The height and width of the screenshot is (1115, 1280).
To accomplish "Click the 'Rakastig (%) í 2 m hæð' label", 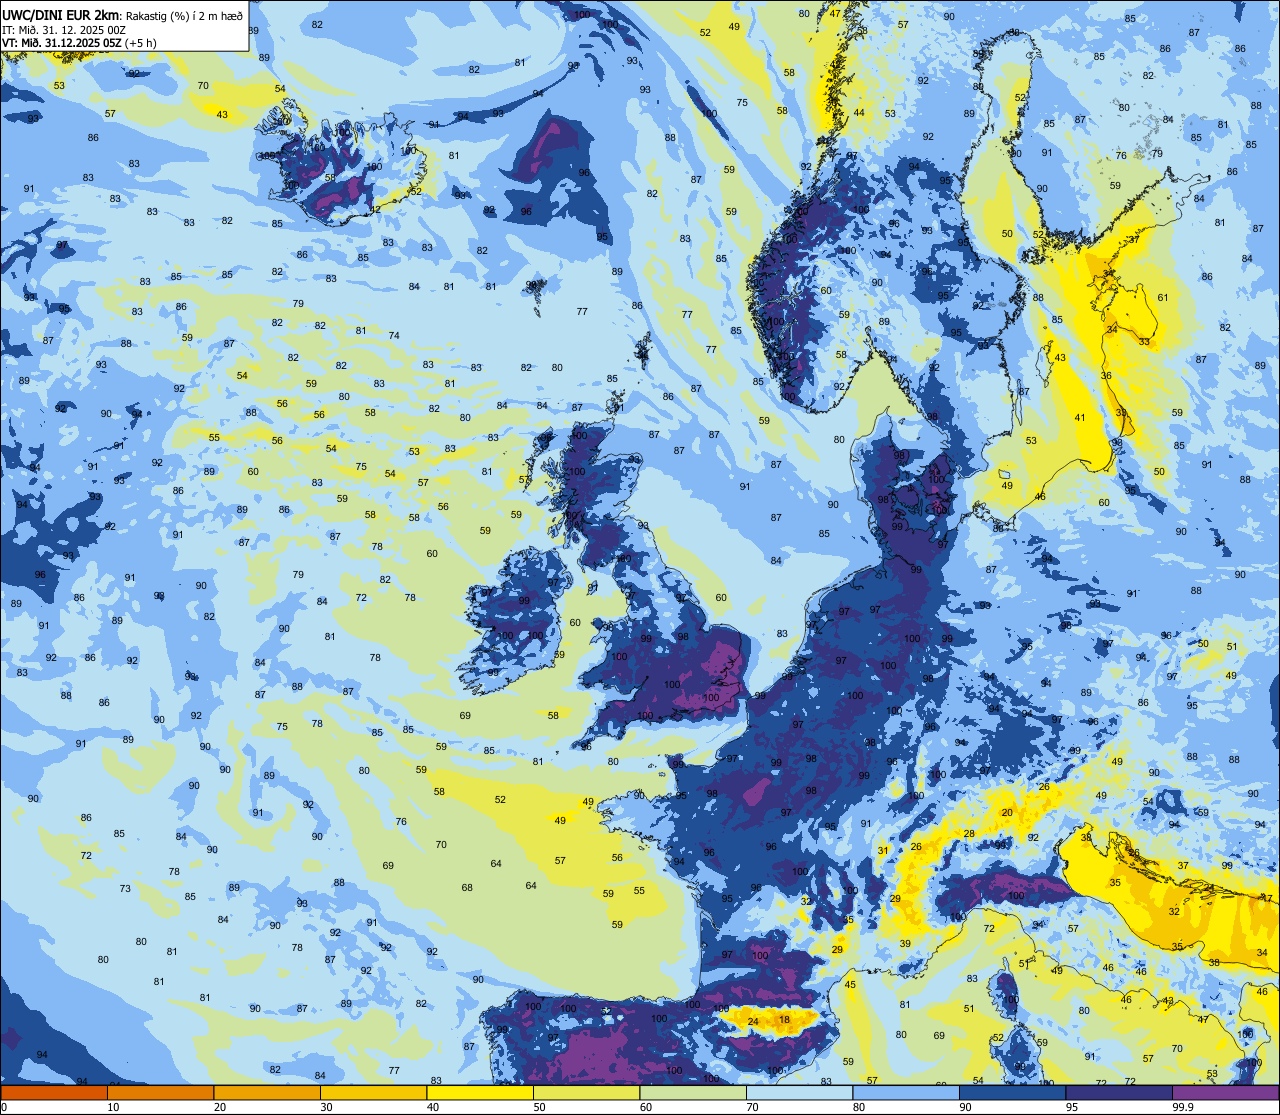I will (184, 15).
